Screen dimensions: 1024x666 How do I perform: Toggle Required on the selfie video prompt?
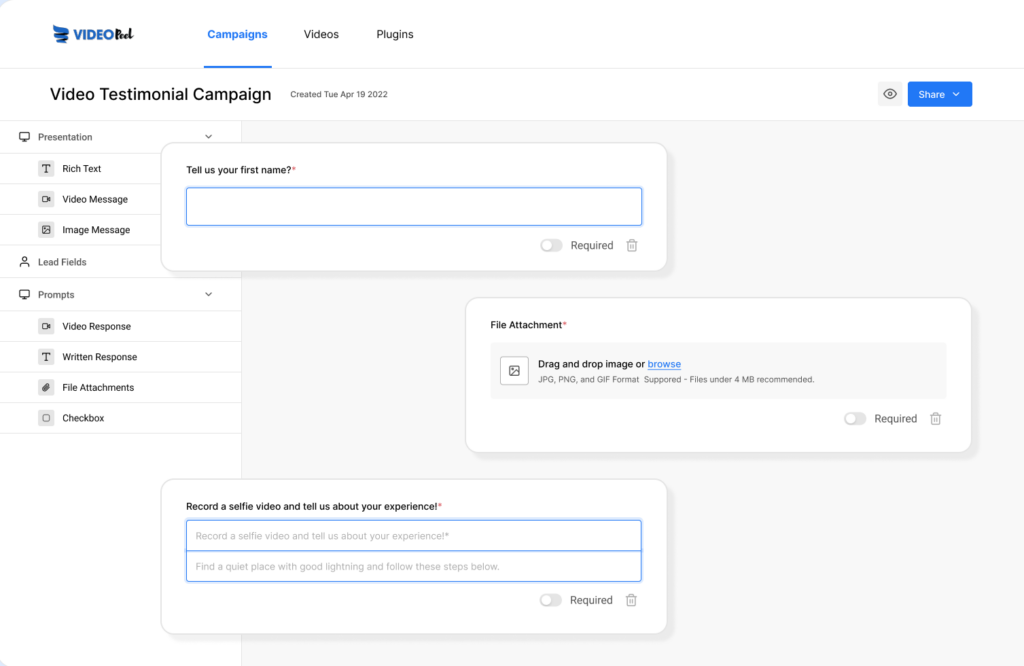click(x=551, y=600)
